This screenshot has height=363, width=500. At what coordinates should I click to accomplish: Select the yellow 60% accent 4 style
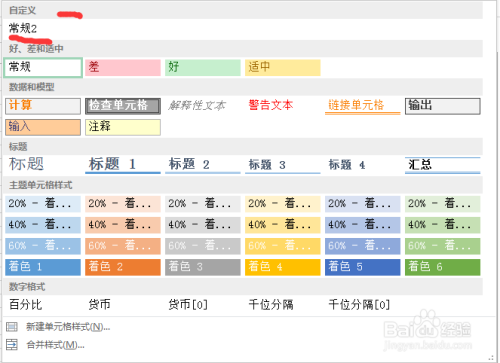[x=283, y=246]
